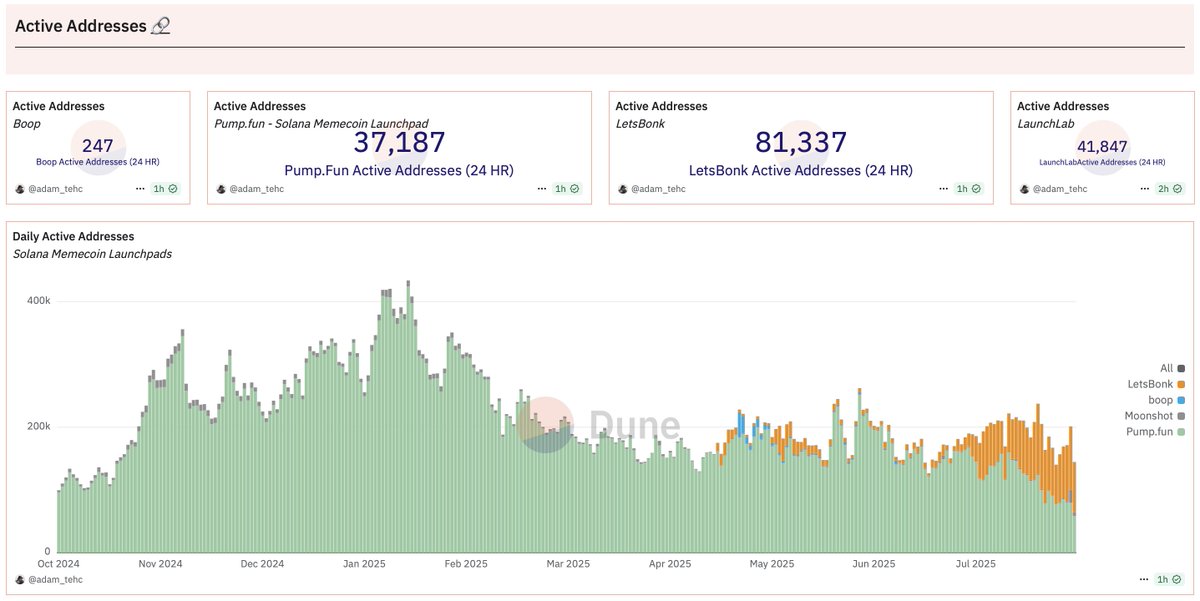Click the author avatar on Boop card

[x=20, y=188]
